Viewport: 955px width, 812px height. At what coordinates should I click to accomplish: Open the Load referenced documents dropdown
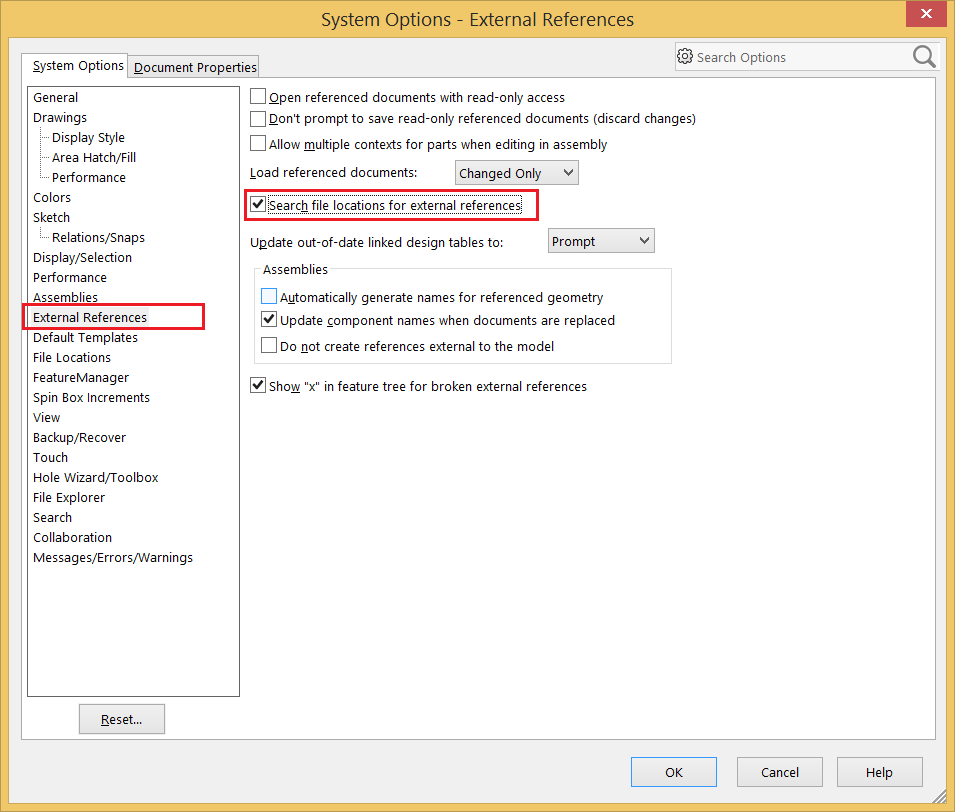click(x=516, y=173)
